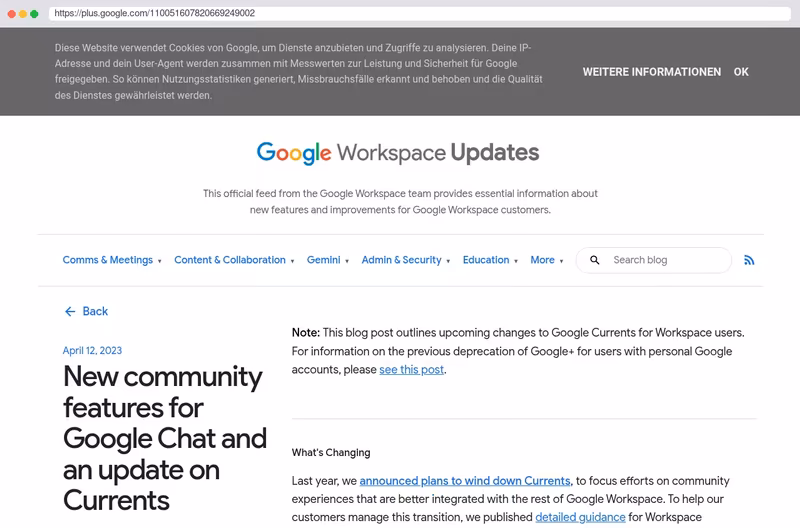Go Back to the blog list
800x528 pixels.
(x=95, y=311)
